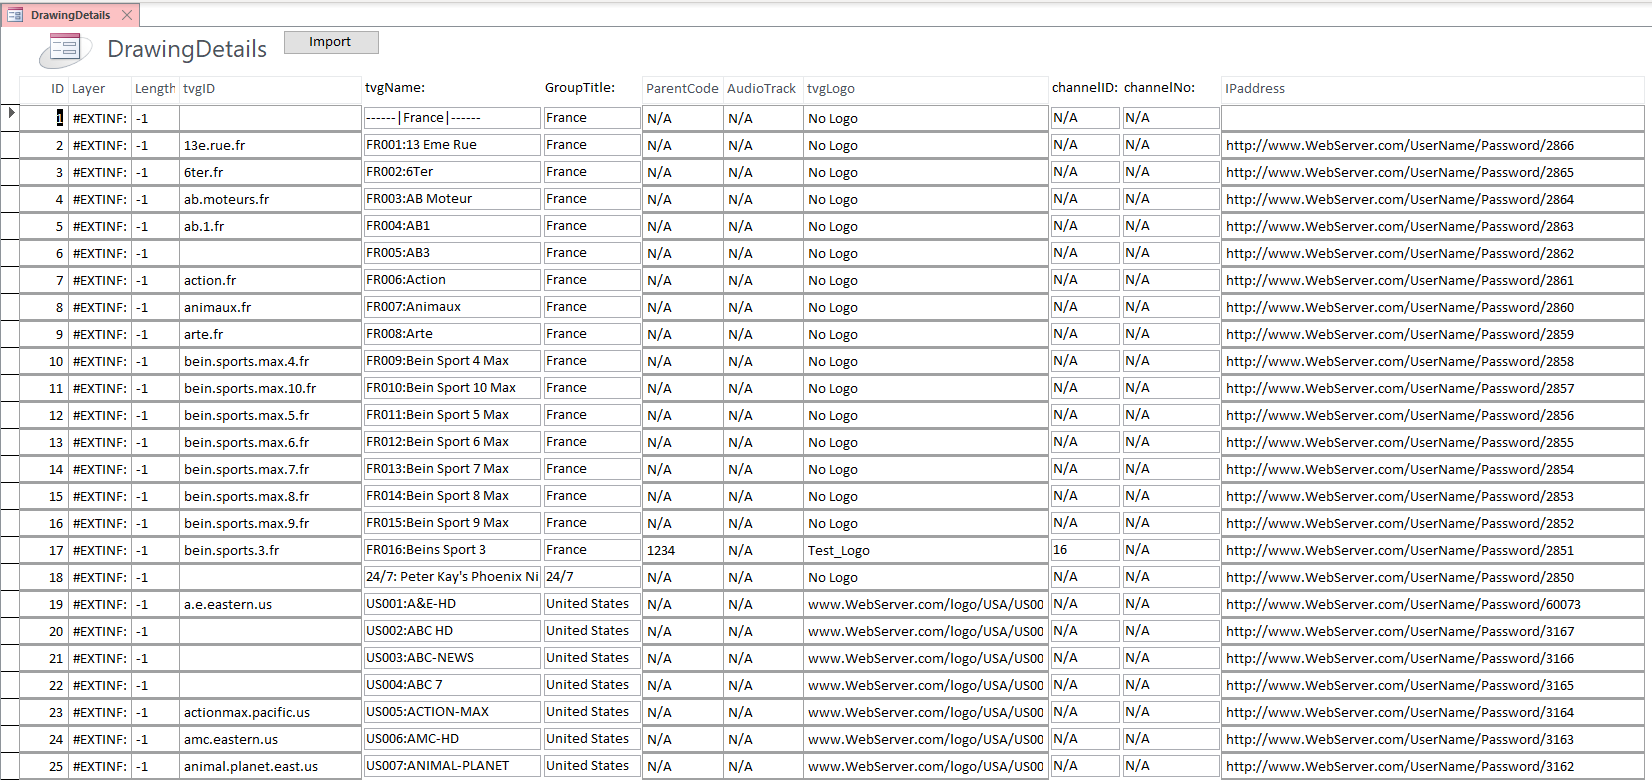
Task: Edit the tvgName field 24/7: Peter Kay's Phoenix
Action: click(x=452, y=577)
